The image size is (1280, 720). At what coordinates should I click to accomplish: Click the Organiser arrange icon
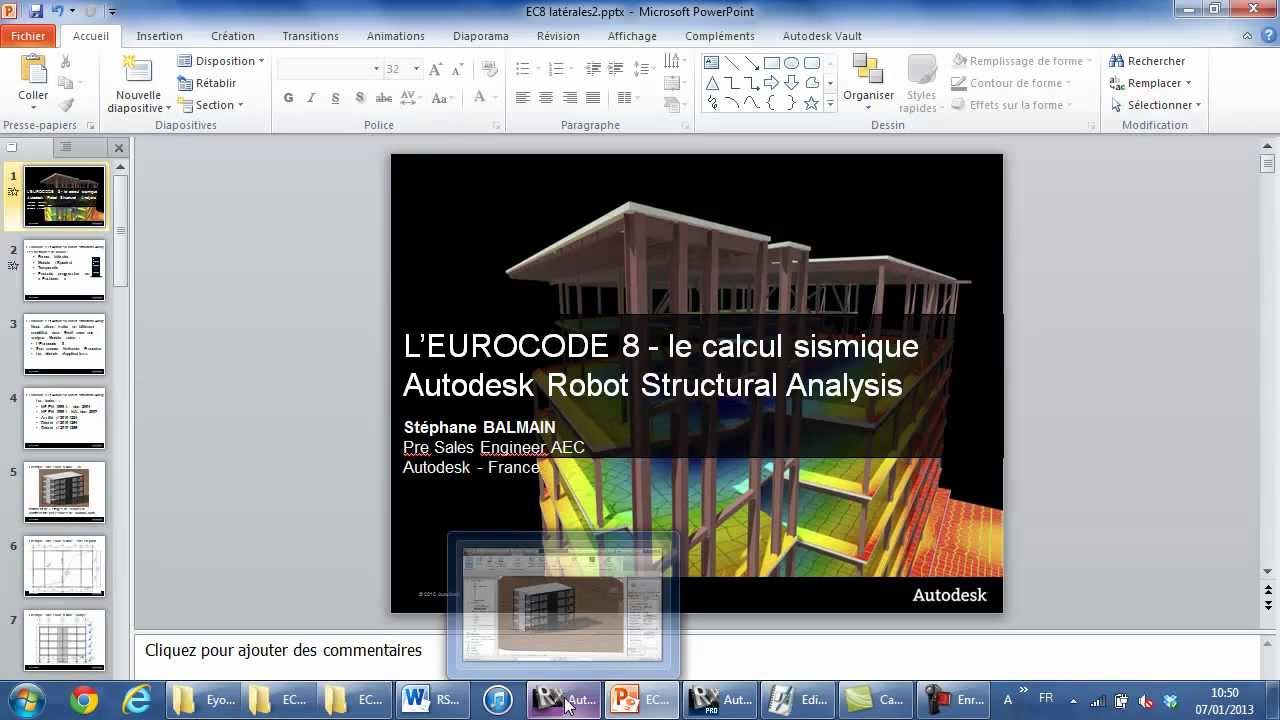pyautogui.click(x=868, y=70)
